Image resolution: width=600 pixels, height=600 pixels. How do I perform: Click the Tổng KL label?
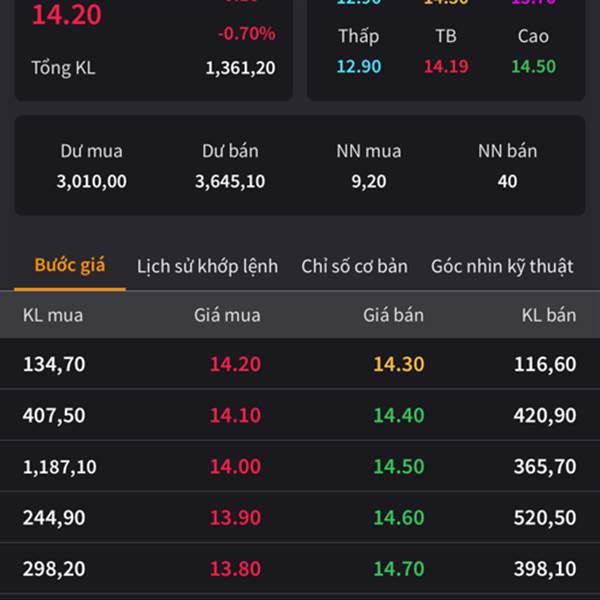click(63, 68)
